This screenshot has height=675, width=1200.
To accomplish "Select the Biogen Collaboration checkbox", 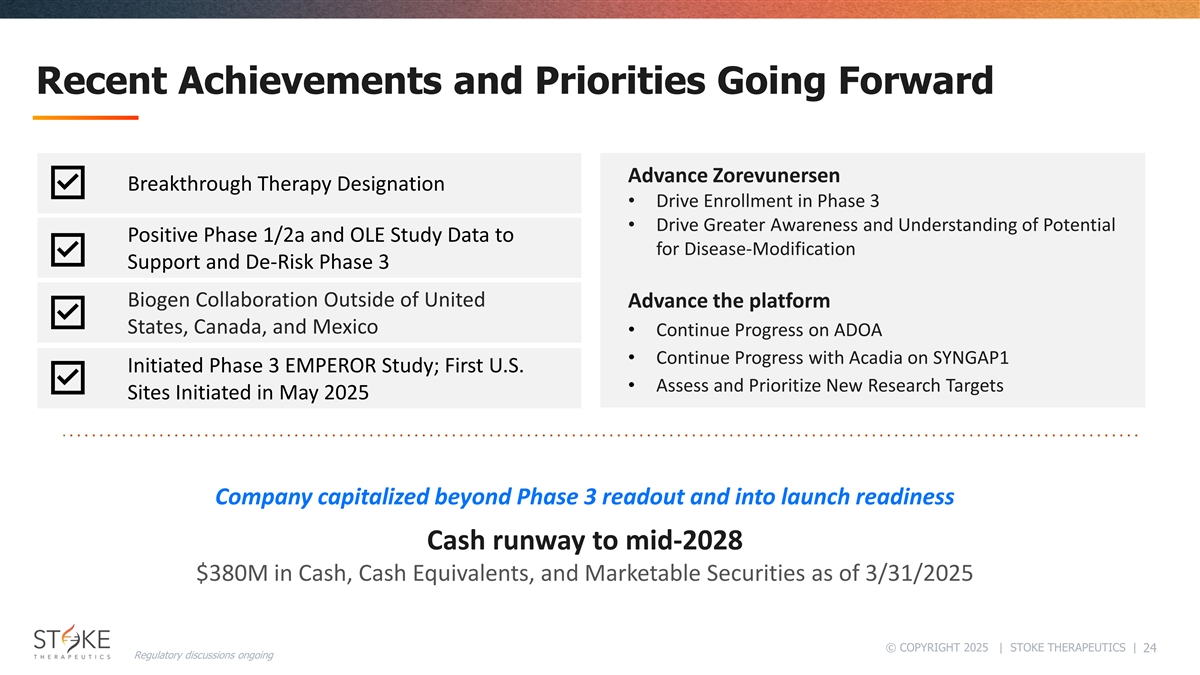I will (x=67, y=313).
